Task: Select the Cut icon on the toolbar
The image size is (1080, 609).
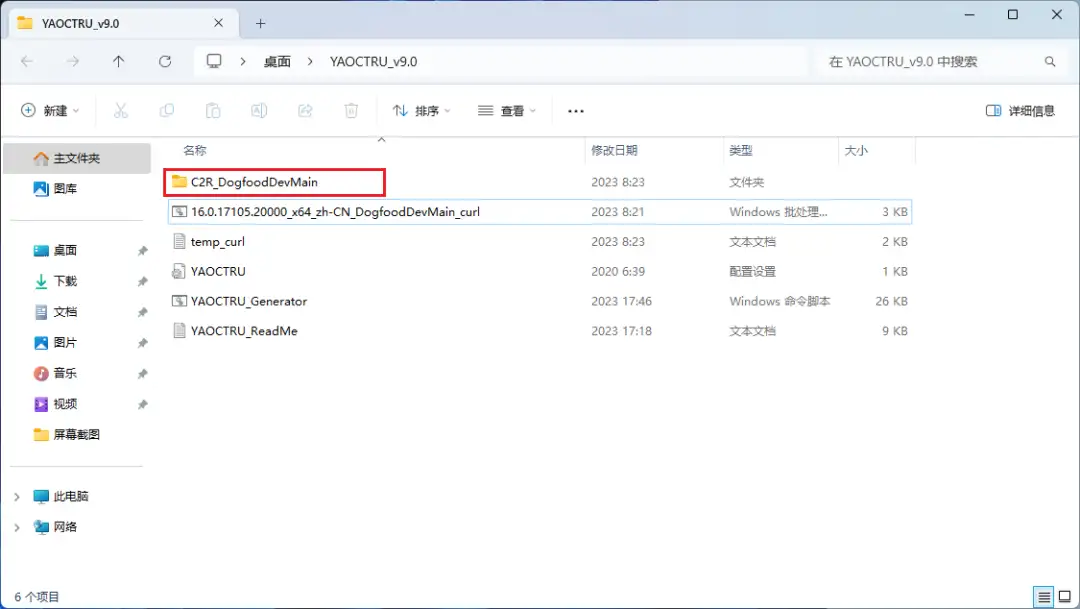Action: (x=121, y=110)
